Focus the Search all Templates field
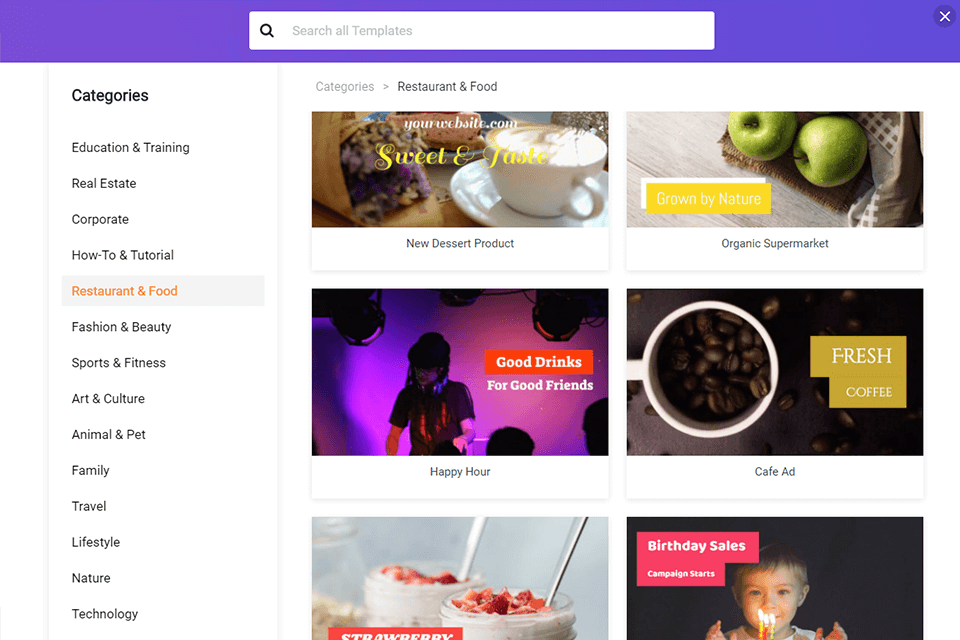 [x=481, y=31]
